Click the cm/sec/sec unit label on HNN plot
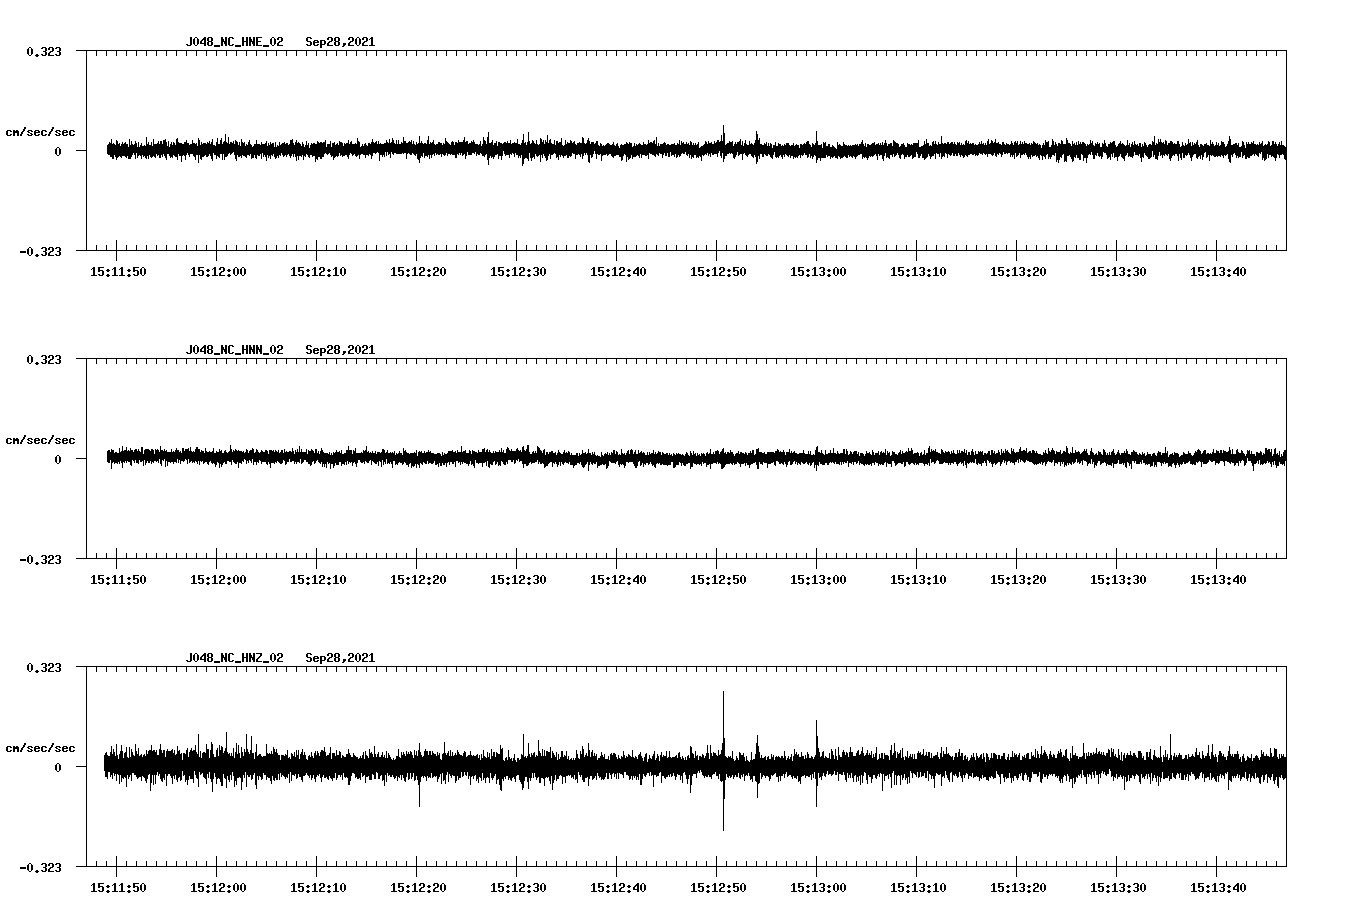 pyautogui.click(x=40, y=440)
